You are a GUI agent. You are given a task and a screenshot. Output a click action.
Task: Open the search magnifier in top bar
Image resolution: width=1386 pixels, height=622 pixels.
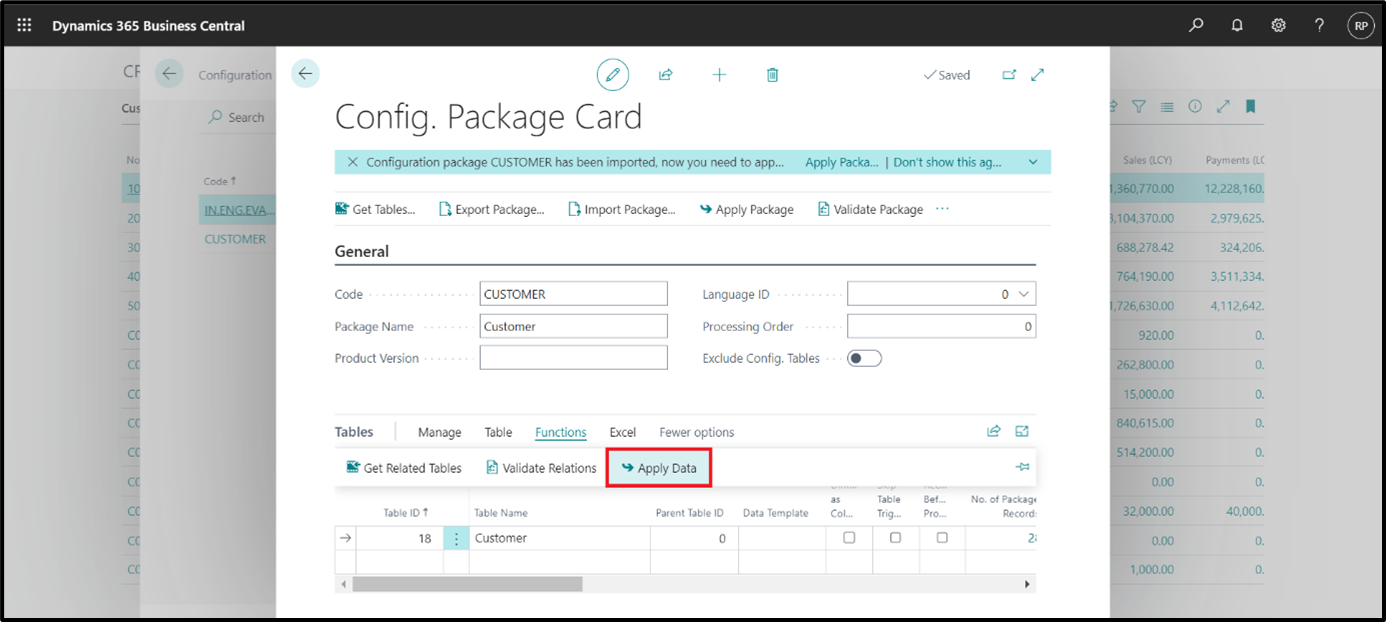point(1196,25)
